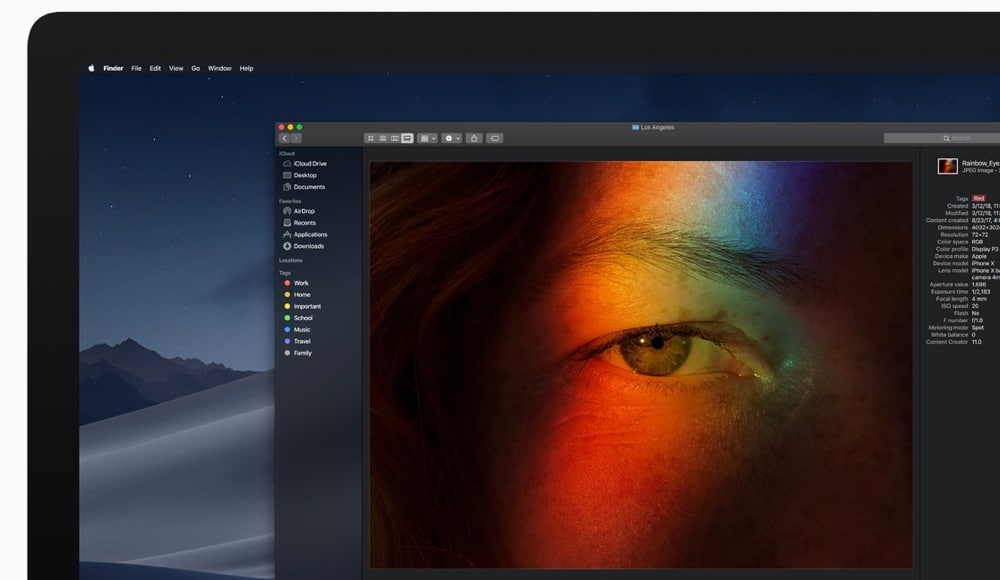This screenshot has height=580, width=1000.
Task: Click the iCloud sidebar heading
Action: click(x=287, y=154)
